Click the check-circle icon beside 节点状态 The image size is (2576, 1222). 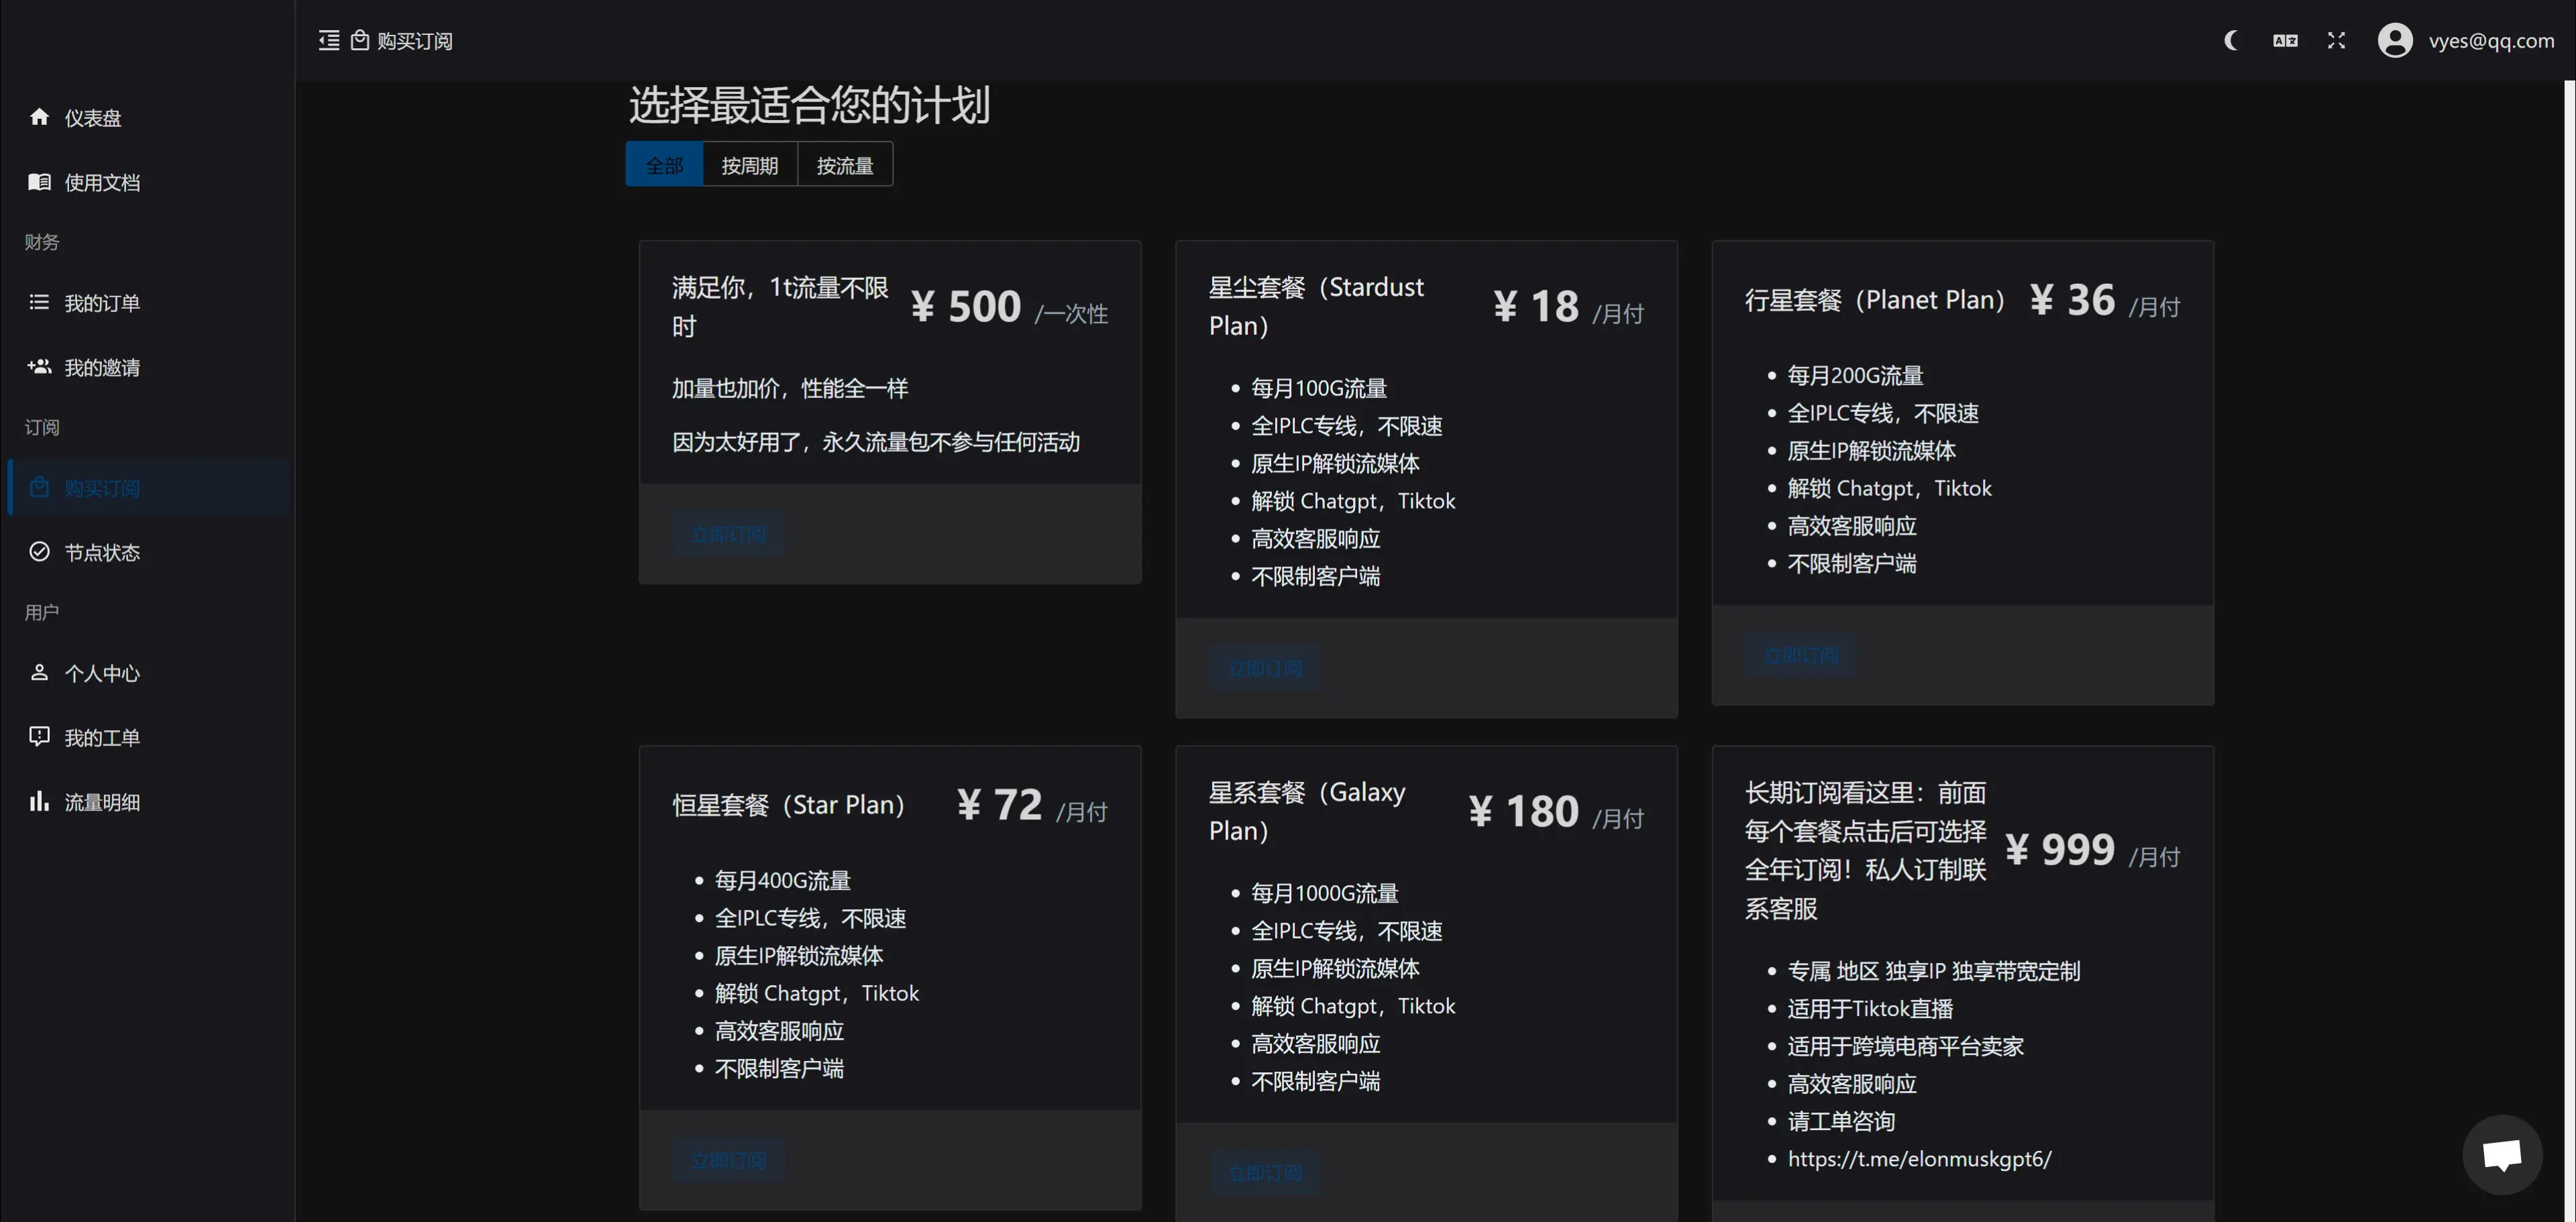pyautogui.click(x=39, y=552)
